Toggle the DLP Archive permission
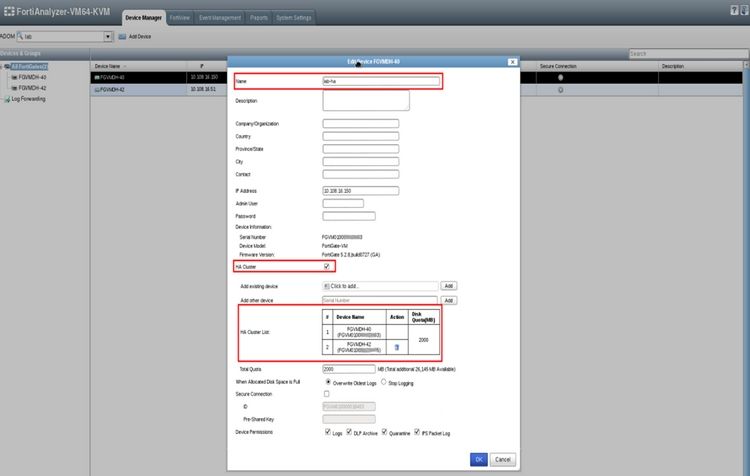 [x=349, y=432]
